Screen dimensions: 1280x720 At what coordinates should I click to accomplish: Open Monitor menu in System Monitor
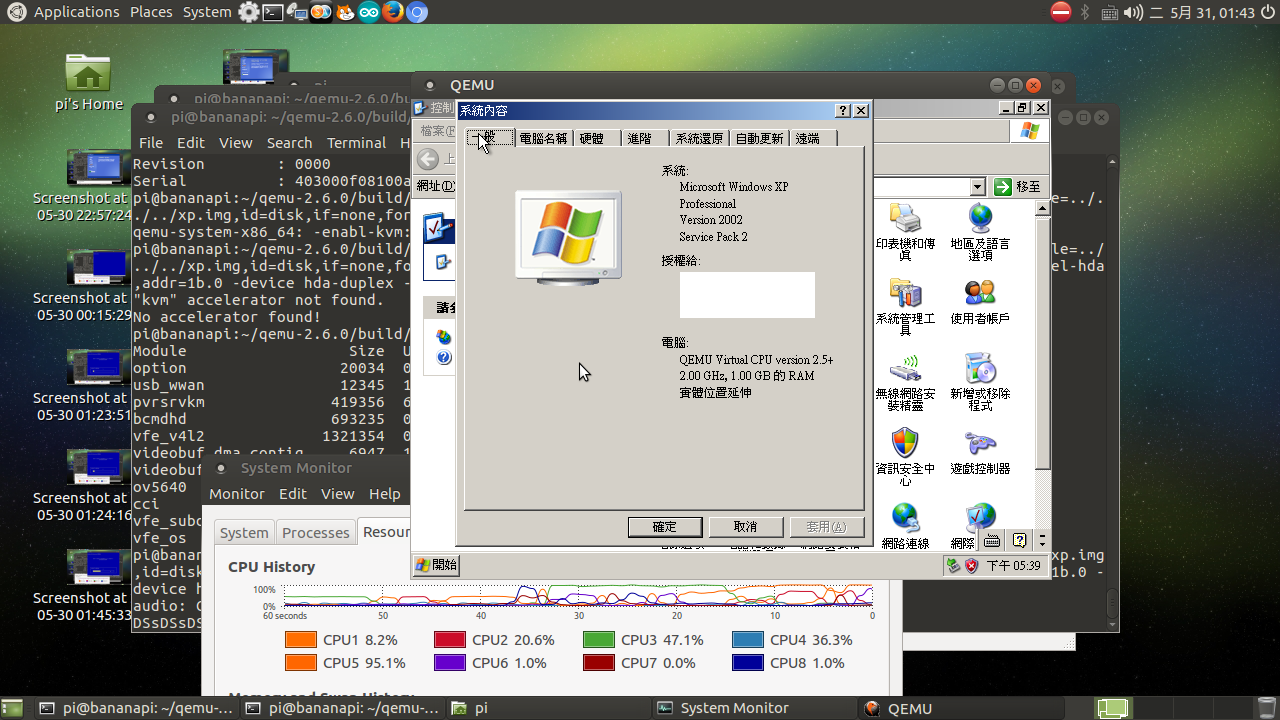click(x=237, y=494)
